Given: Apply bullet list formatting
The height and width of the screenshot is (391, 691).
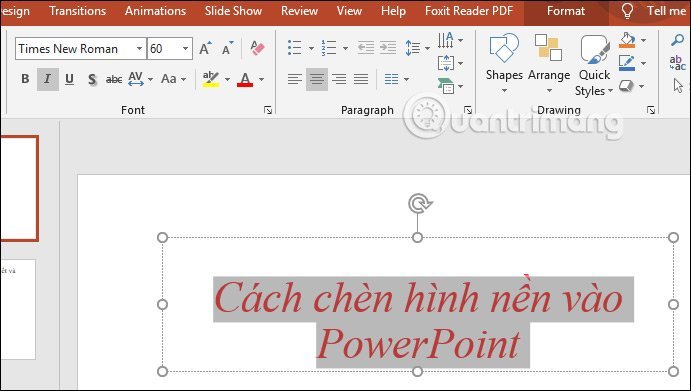Looking at the screenshot, I should click(294, 48).
